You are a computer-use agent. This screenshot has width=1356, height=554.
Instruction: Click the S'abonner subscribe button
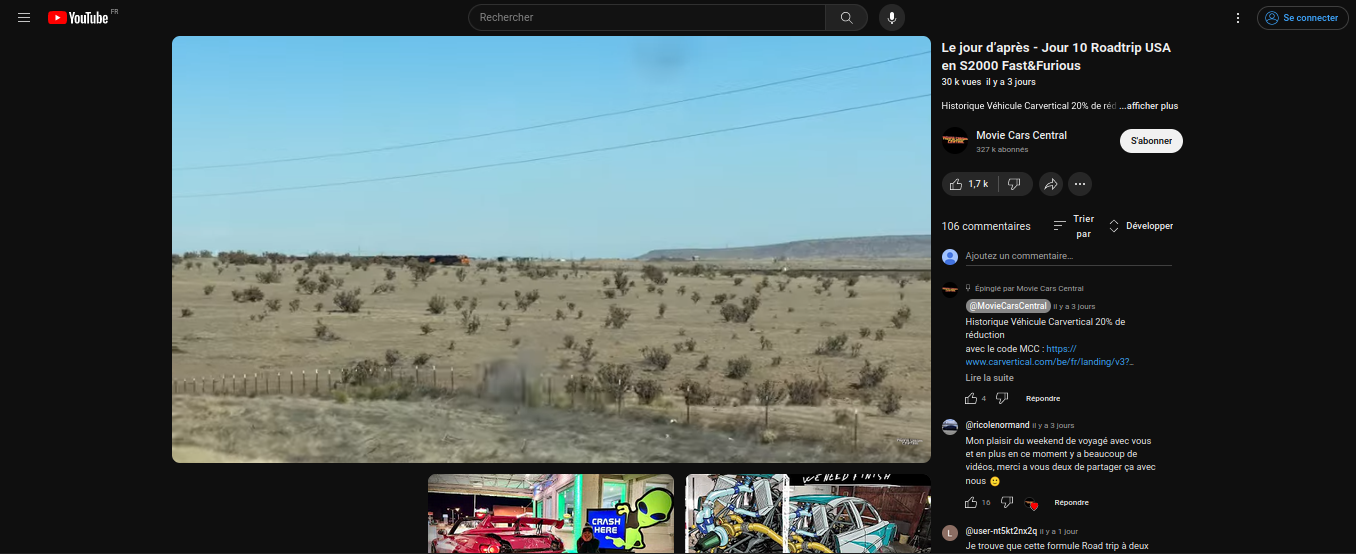click(1151, 141)
